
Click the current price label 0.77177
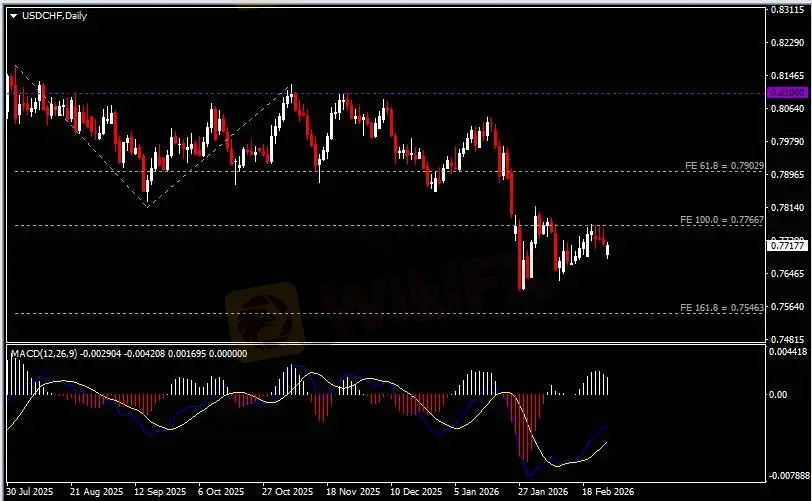tap(786, 245)
